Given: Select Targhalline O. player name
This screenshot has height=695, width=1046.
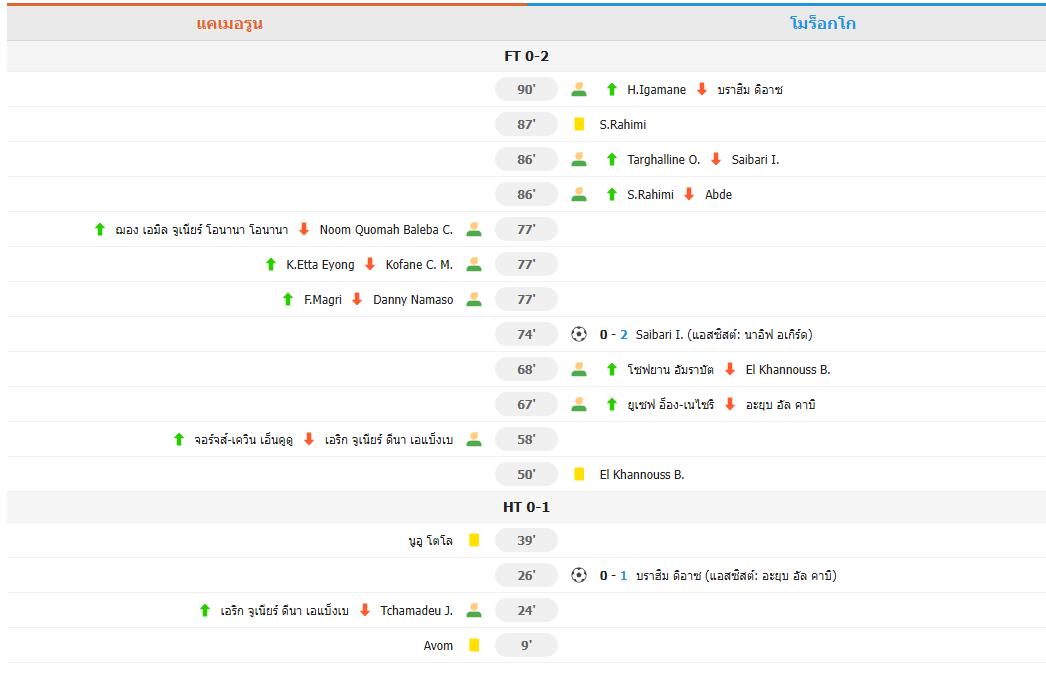Looking at the screenshot, I should [663, 159].
